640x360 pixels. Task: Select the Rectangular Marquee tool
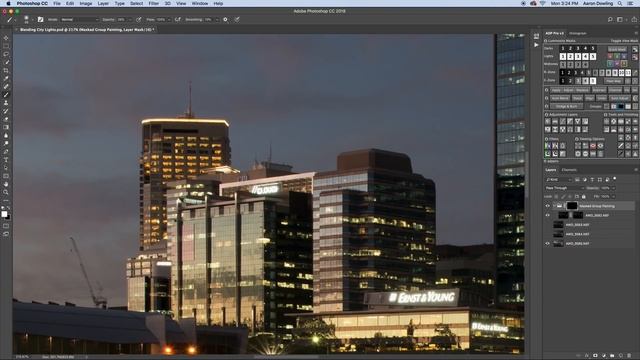click(6, 46)
